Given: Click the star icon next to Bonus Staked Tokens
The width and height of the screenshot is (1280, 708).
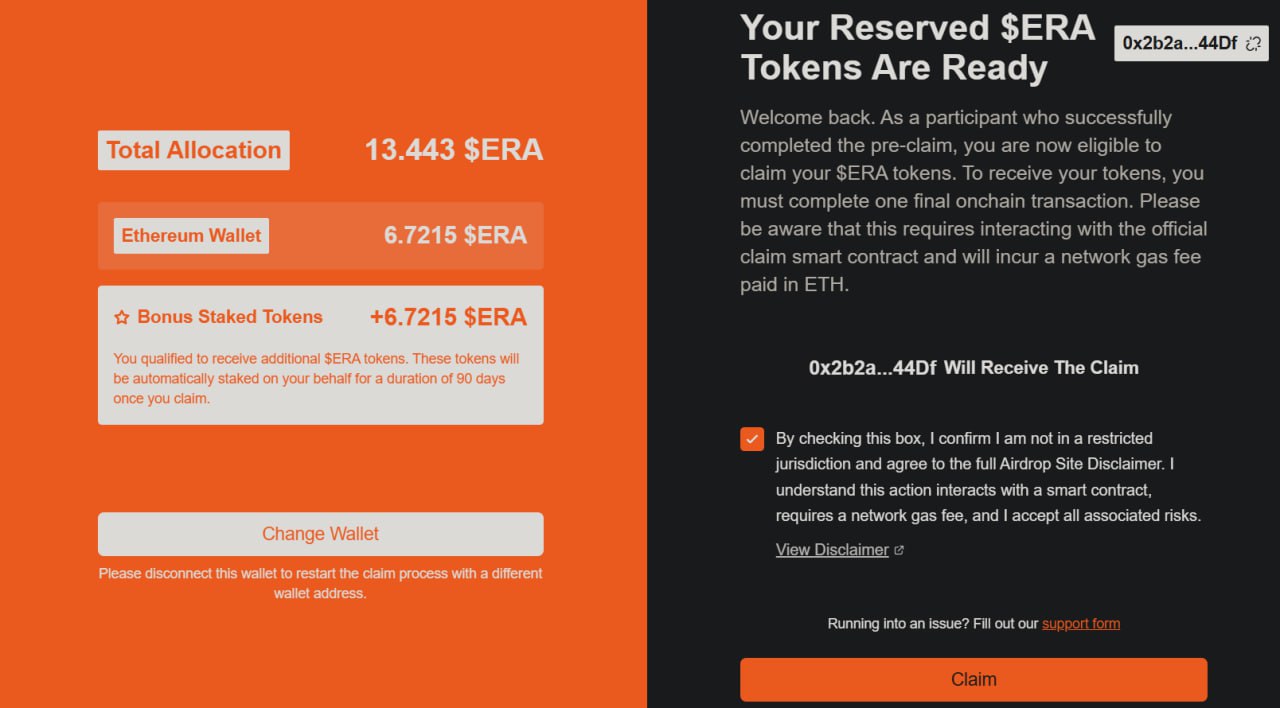Looking at the screenshot, I should [x=122, y=317].
